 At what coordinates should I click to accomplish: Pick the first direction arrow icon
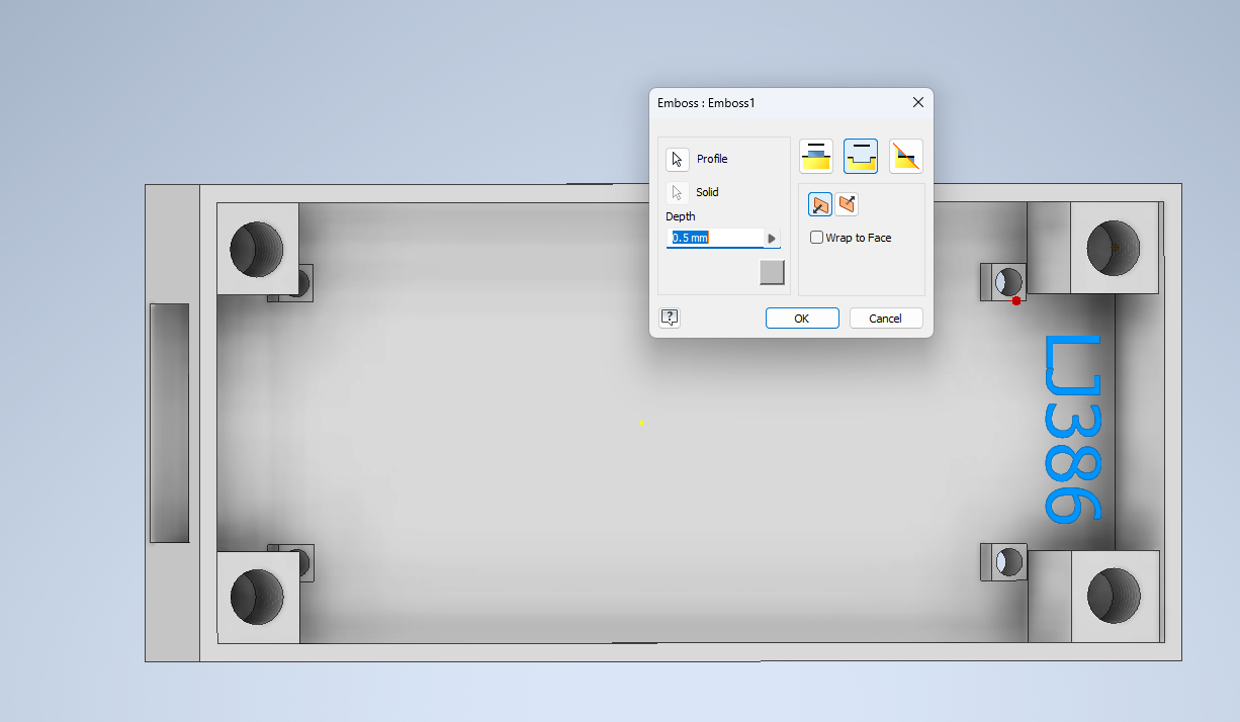pyautogui.click(x=820, y=205)
